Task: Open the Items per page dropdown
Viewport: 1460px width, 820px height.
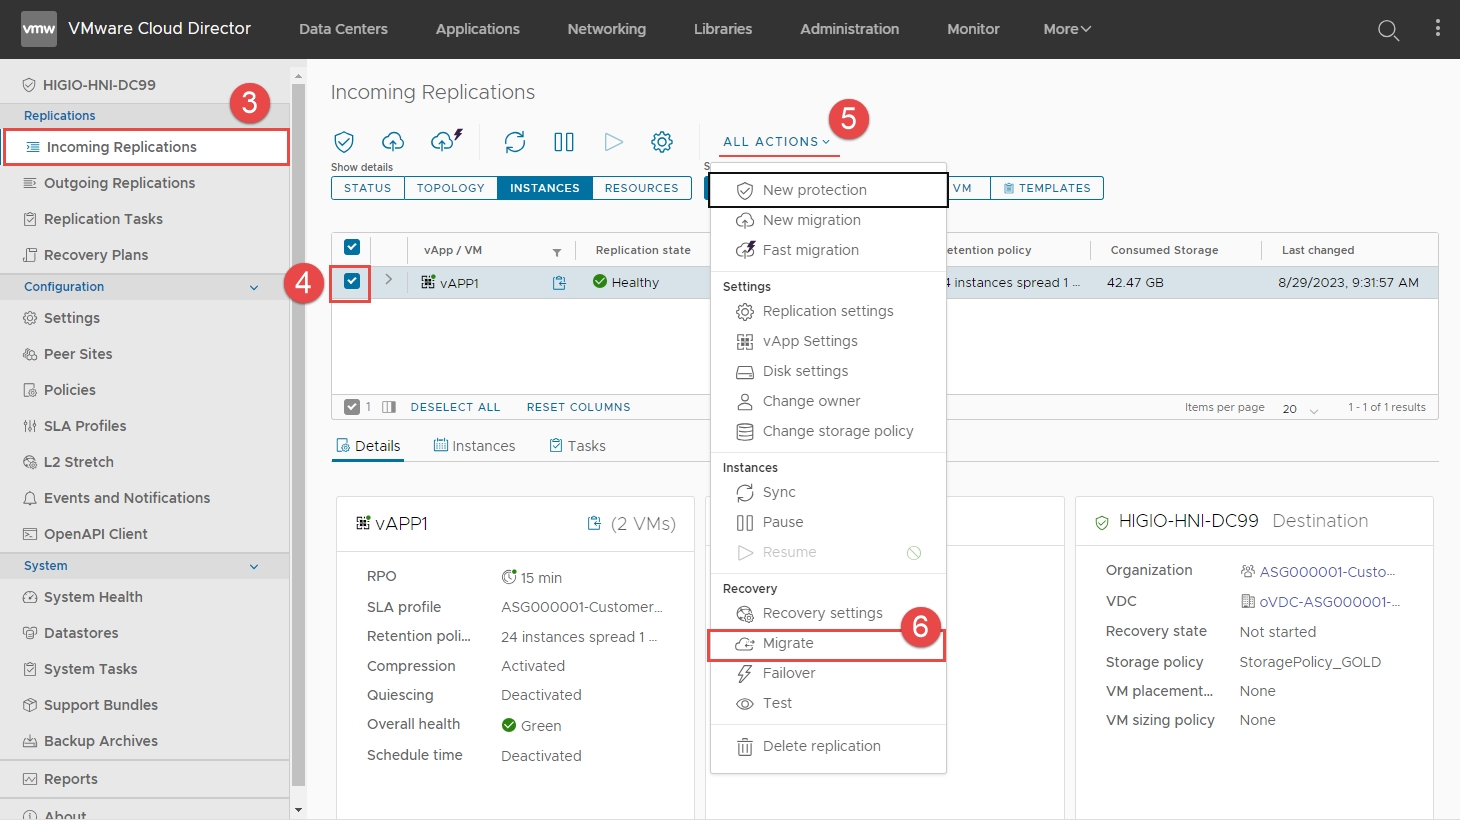Action: 1300,408
